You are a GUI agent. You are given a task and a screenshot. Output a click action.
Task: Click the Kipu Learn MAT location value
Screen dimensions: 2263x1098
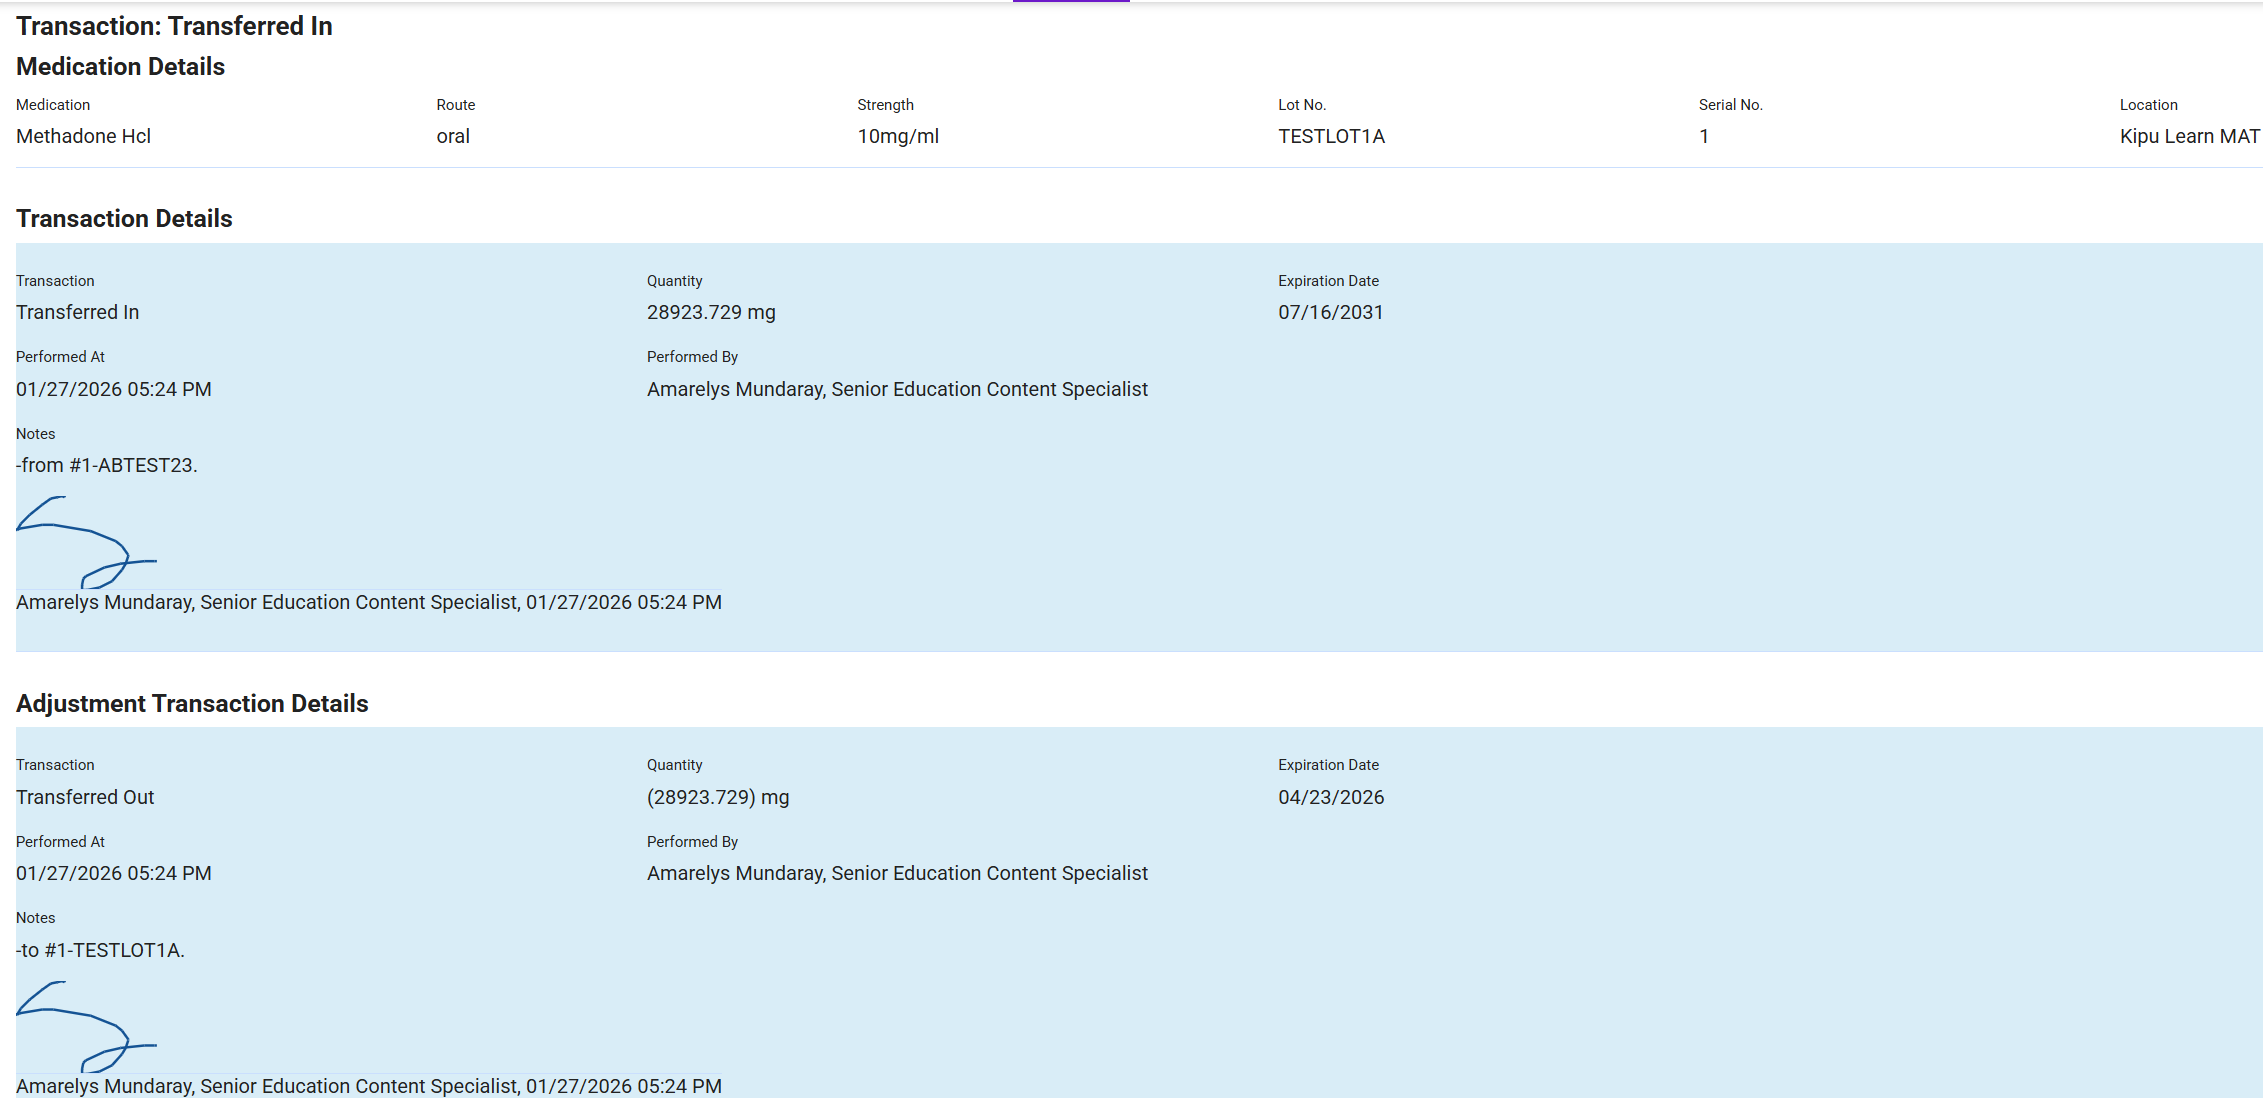point(2188,136)
